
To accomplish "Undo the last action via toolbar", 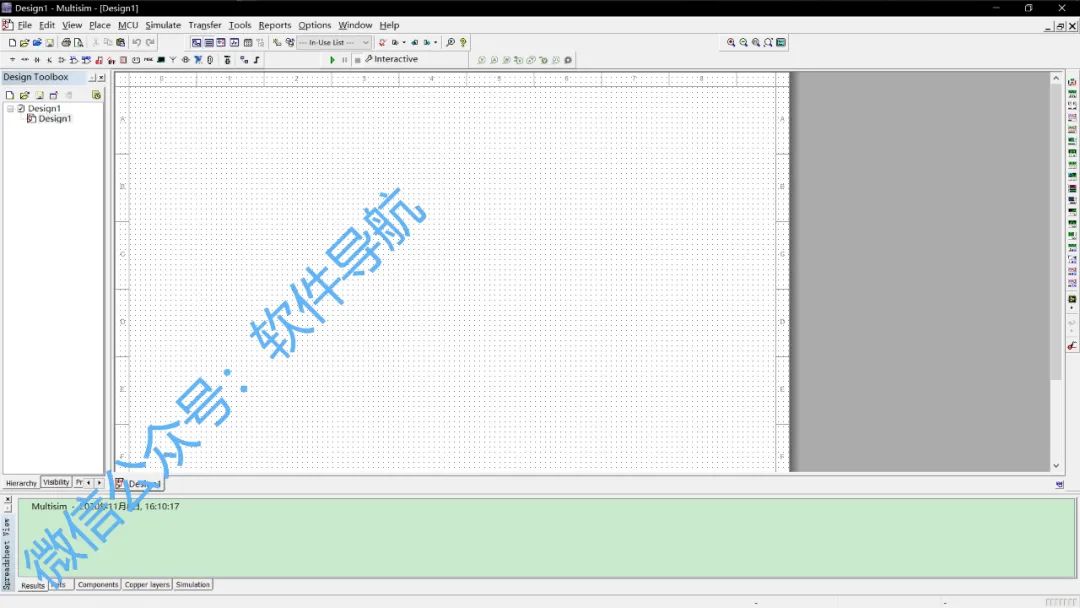I will [x=136, y=43].
